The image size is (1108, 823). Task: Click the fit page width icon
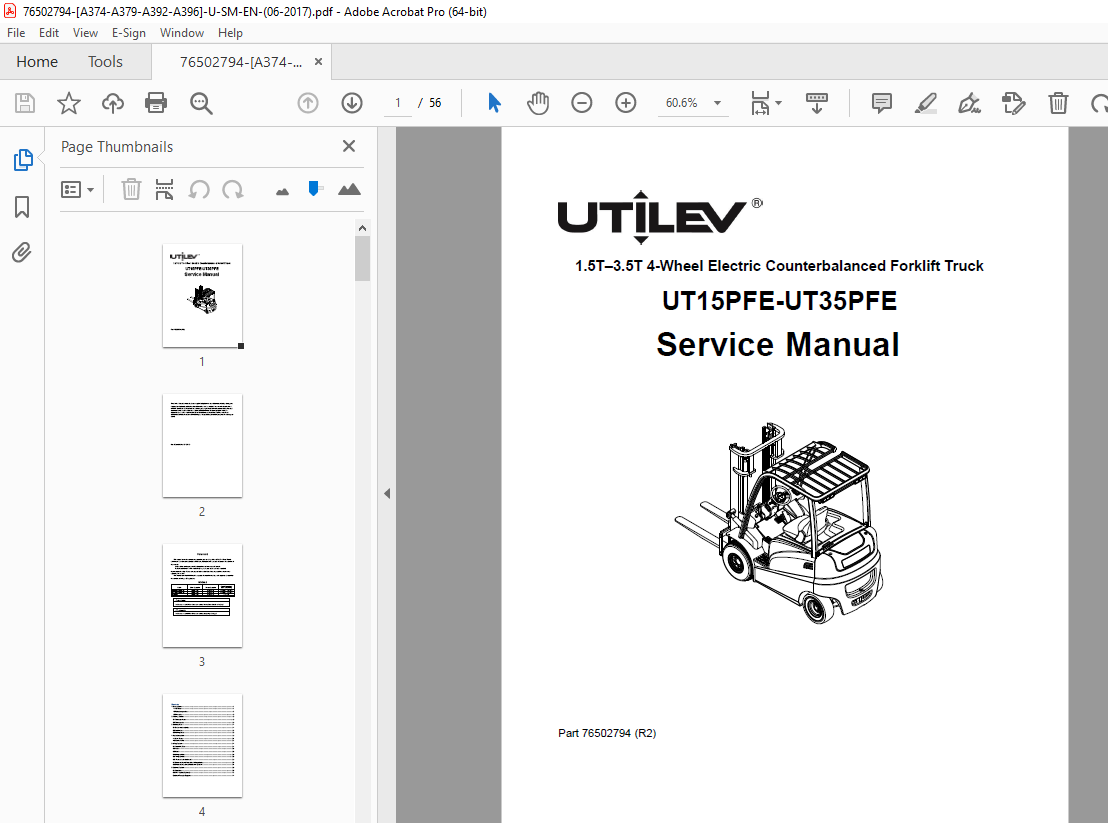point(760,103)
